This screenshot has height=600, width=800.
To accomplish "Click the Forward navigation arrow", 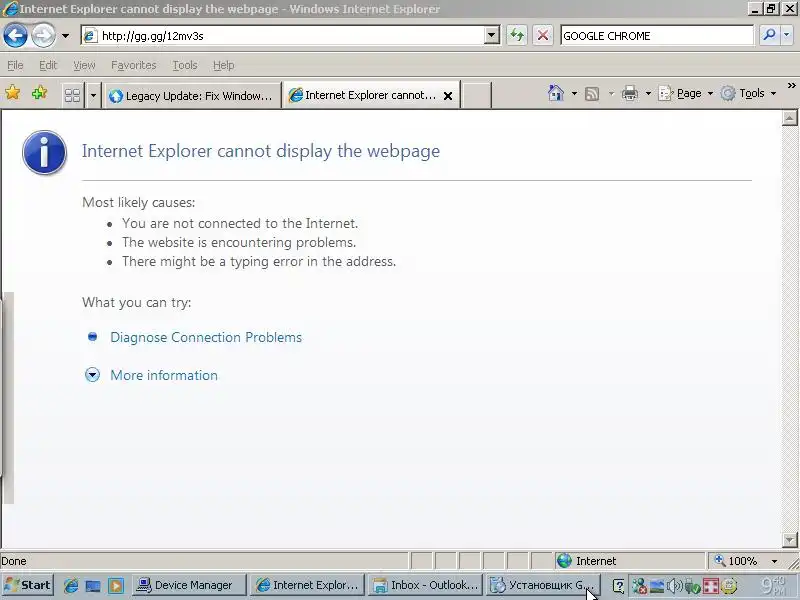I will 43,36.
